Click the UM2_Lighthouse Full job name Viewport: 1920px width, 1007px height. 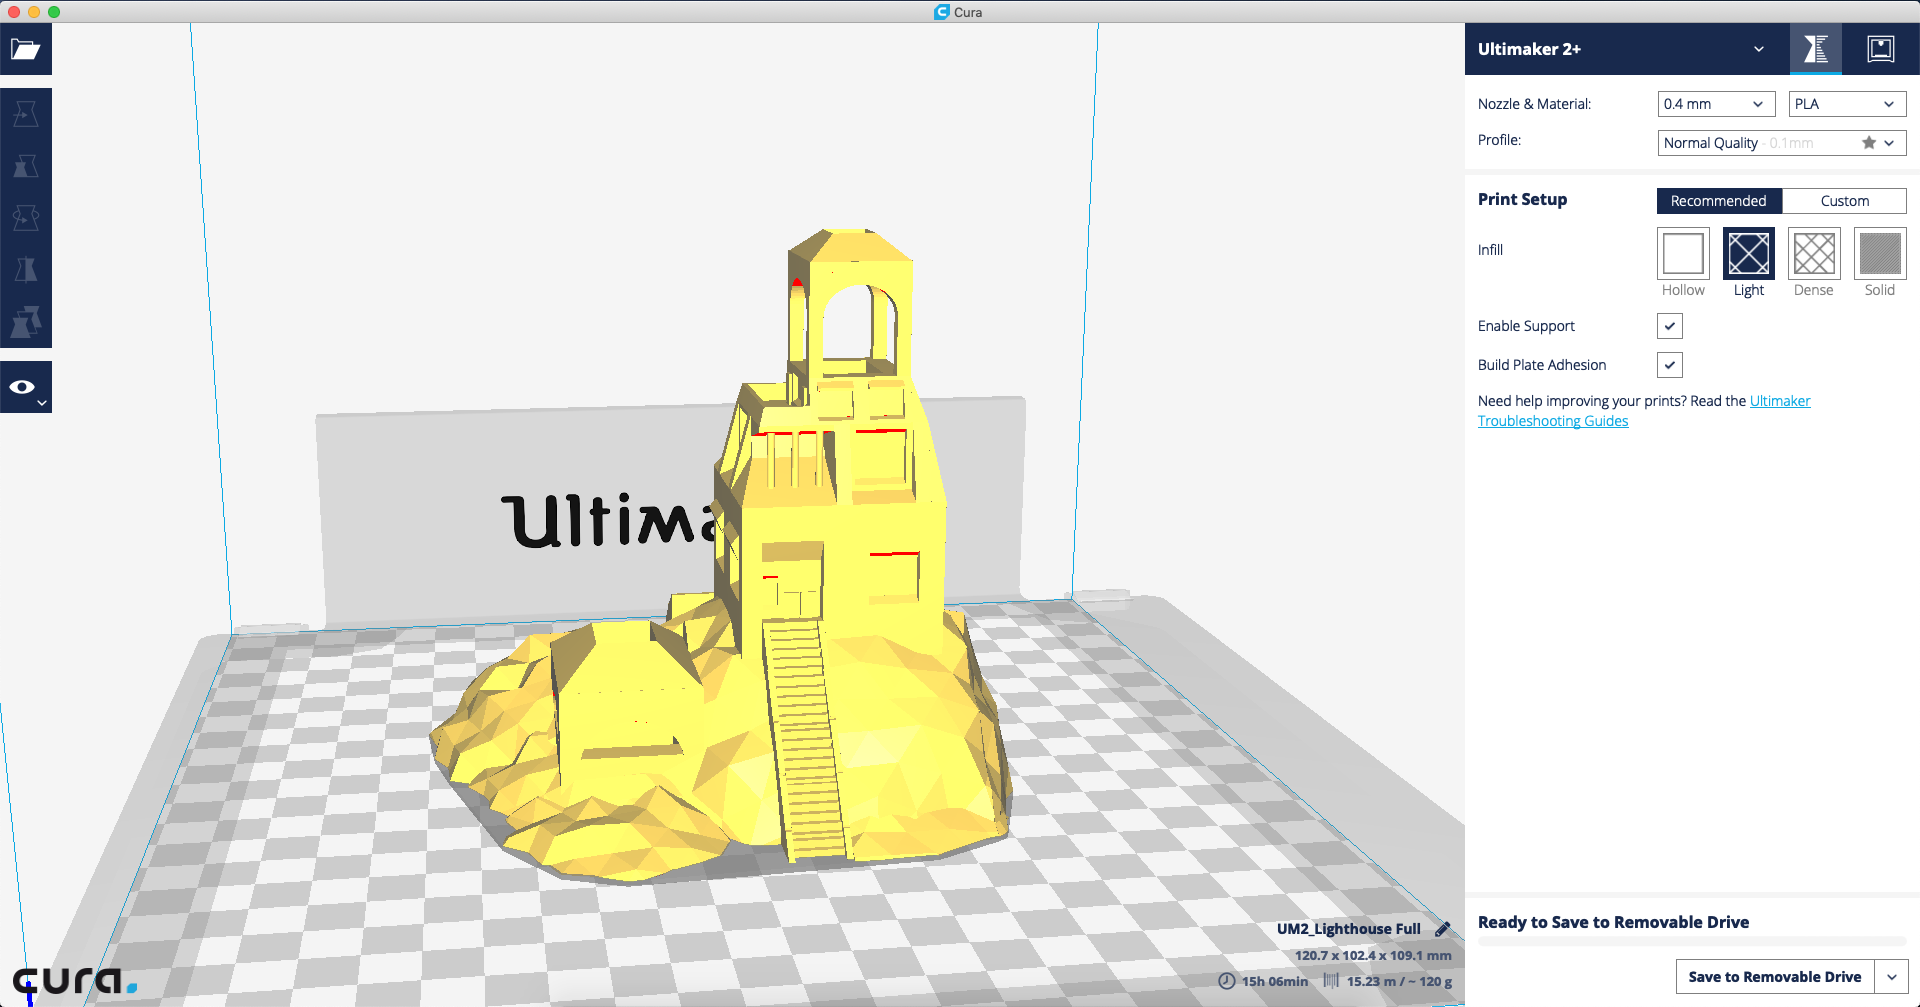[1348, 929]
